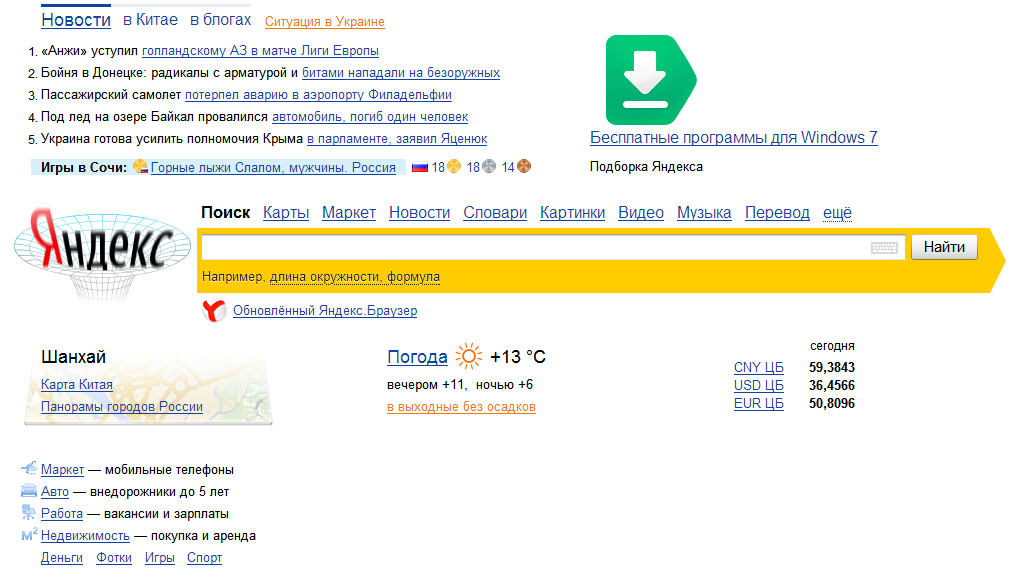Click the bronze medal icon
1023x572 pixels.
click(x=524, y=167)
